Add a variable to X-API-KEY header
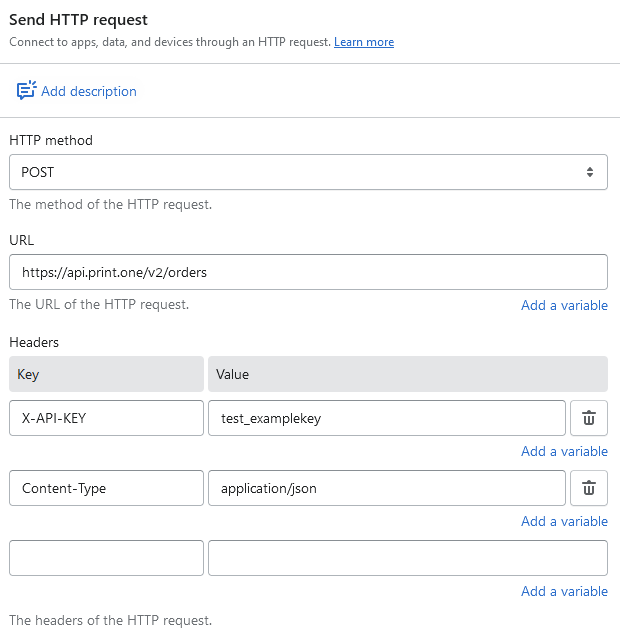This screenshot has width=620, height=637. tap(564, 451)
